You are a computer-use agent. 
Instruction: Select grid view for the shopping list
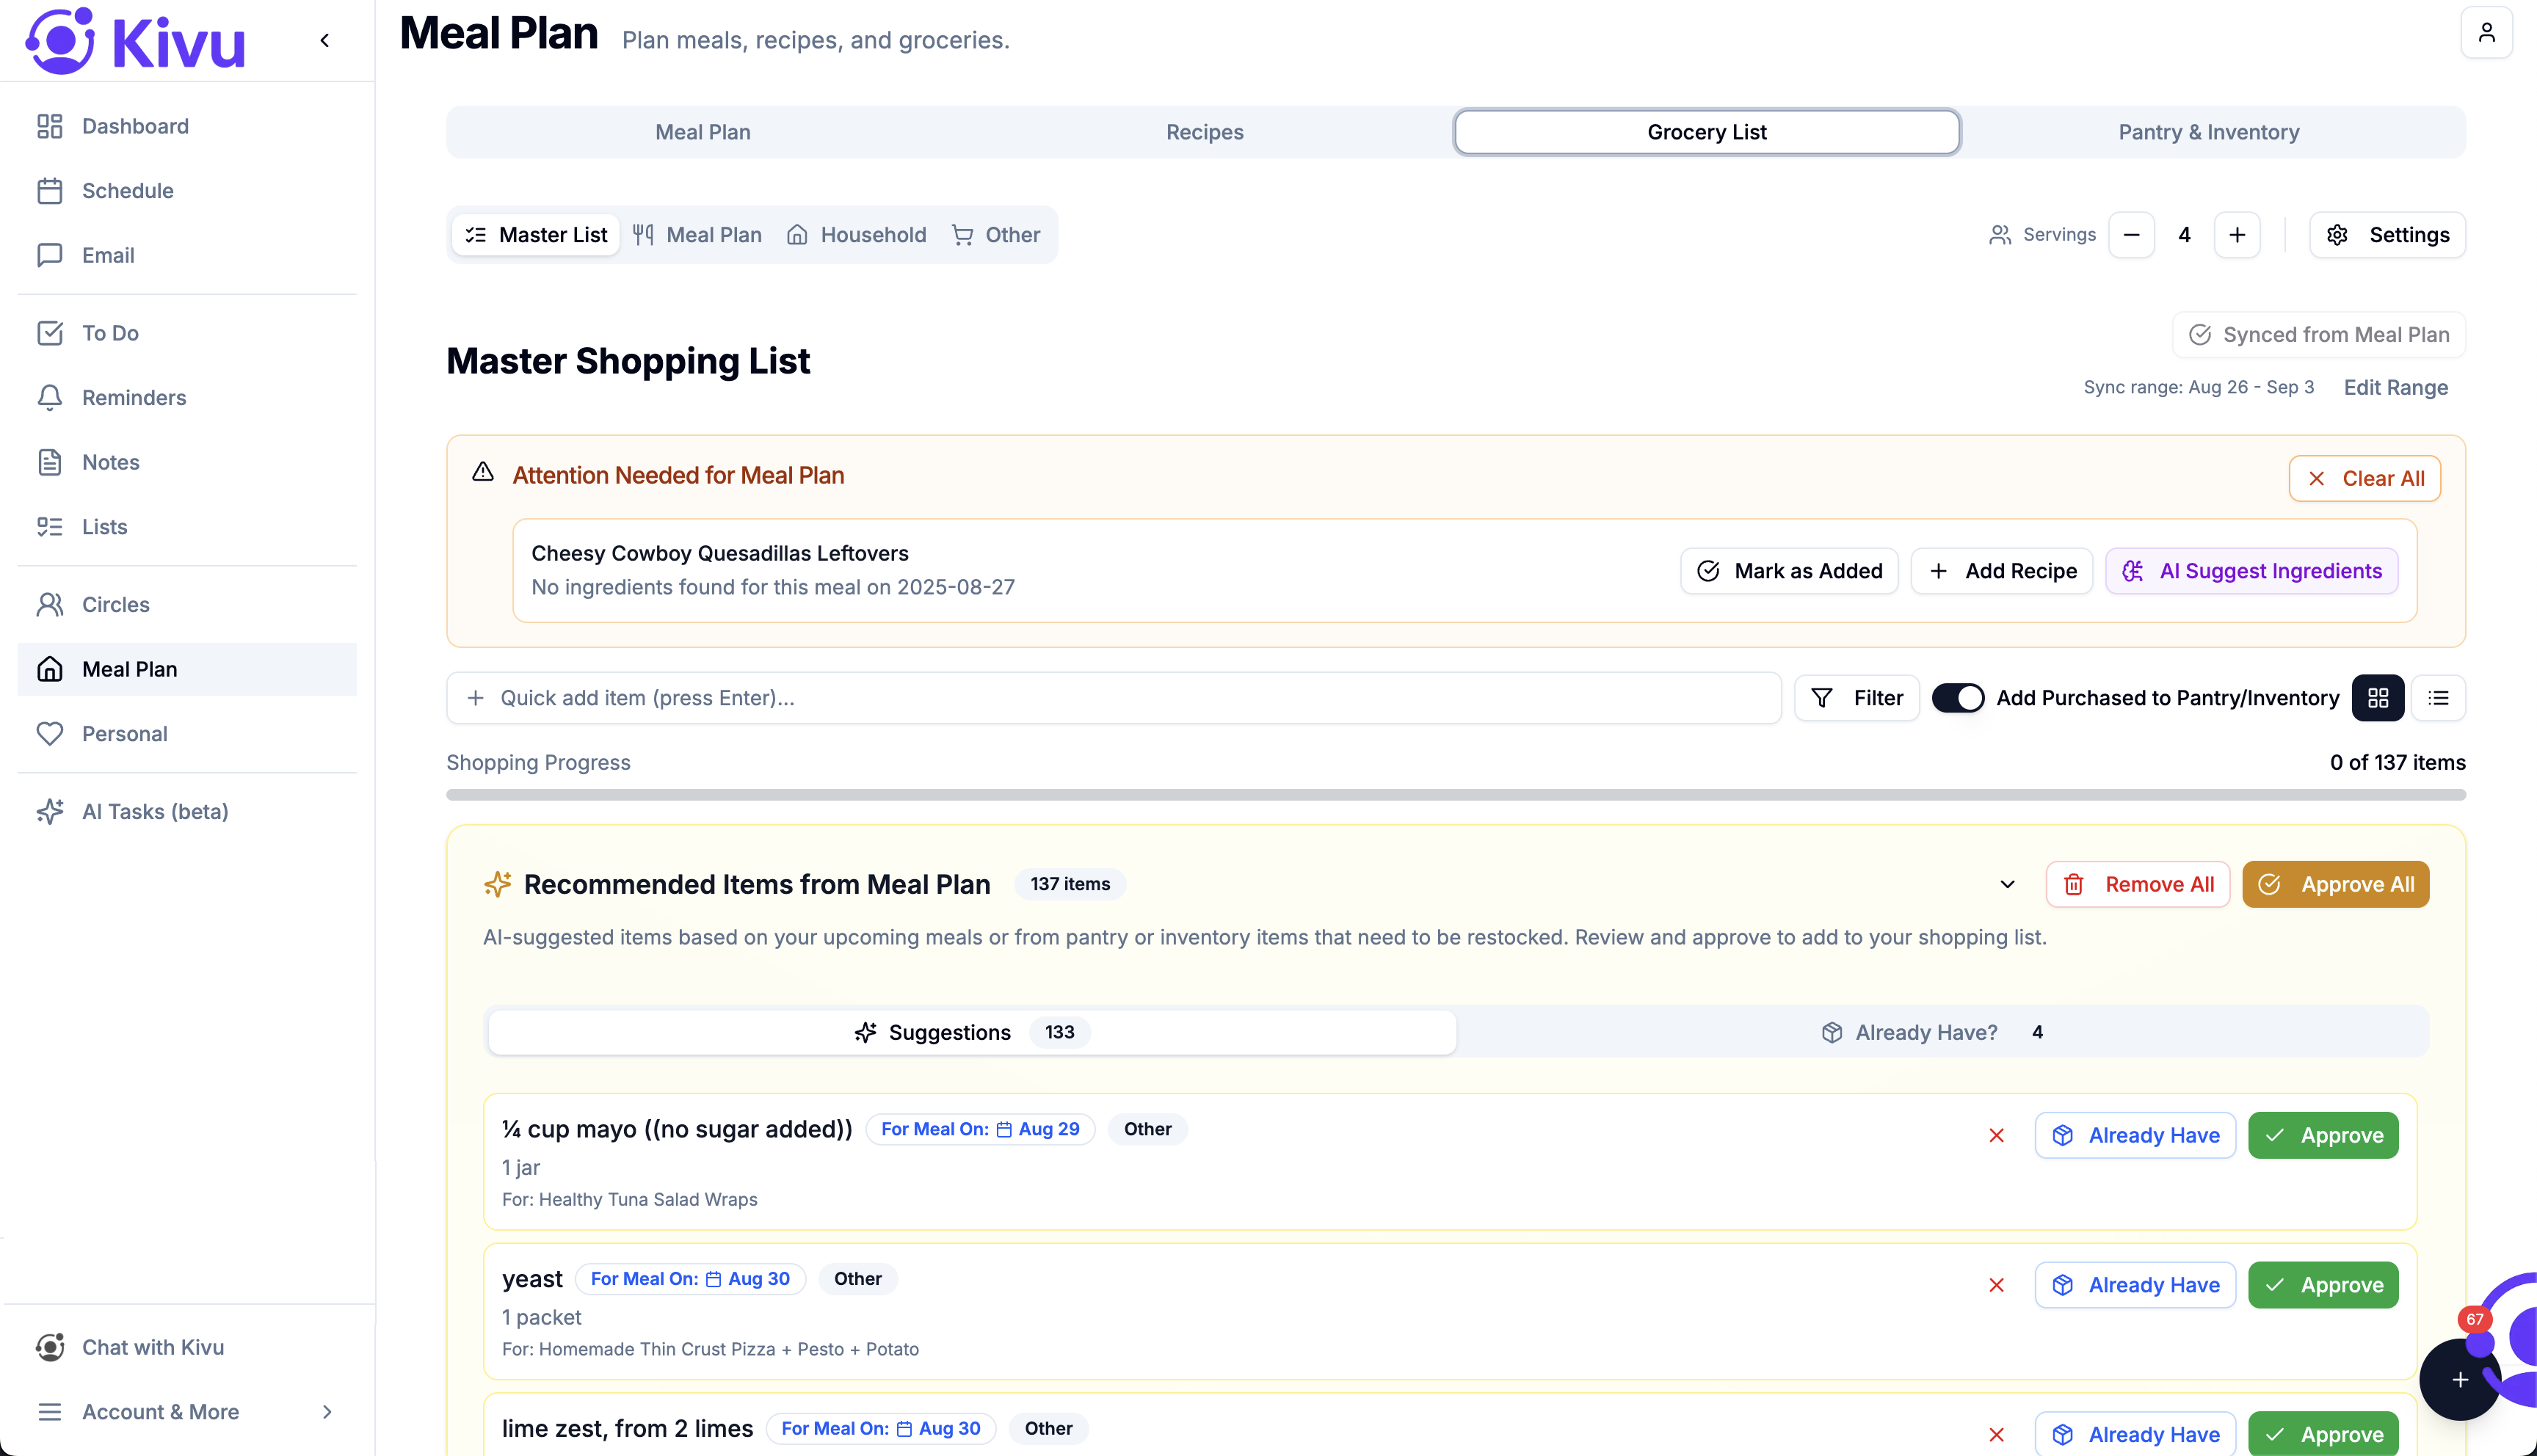(x=2378, y=697)
